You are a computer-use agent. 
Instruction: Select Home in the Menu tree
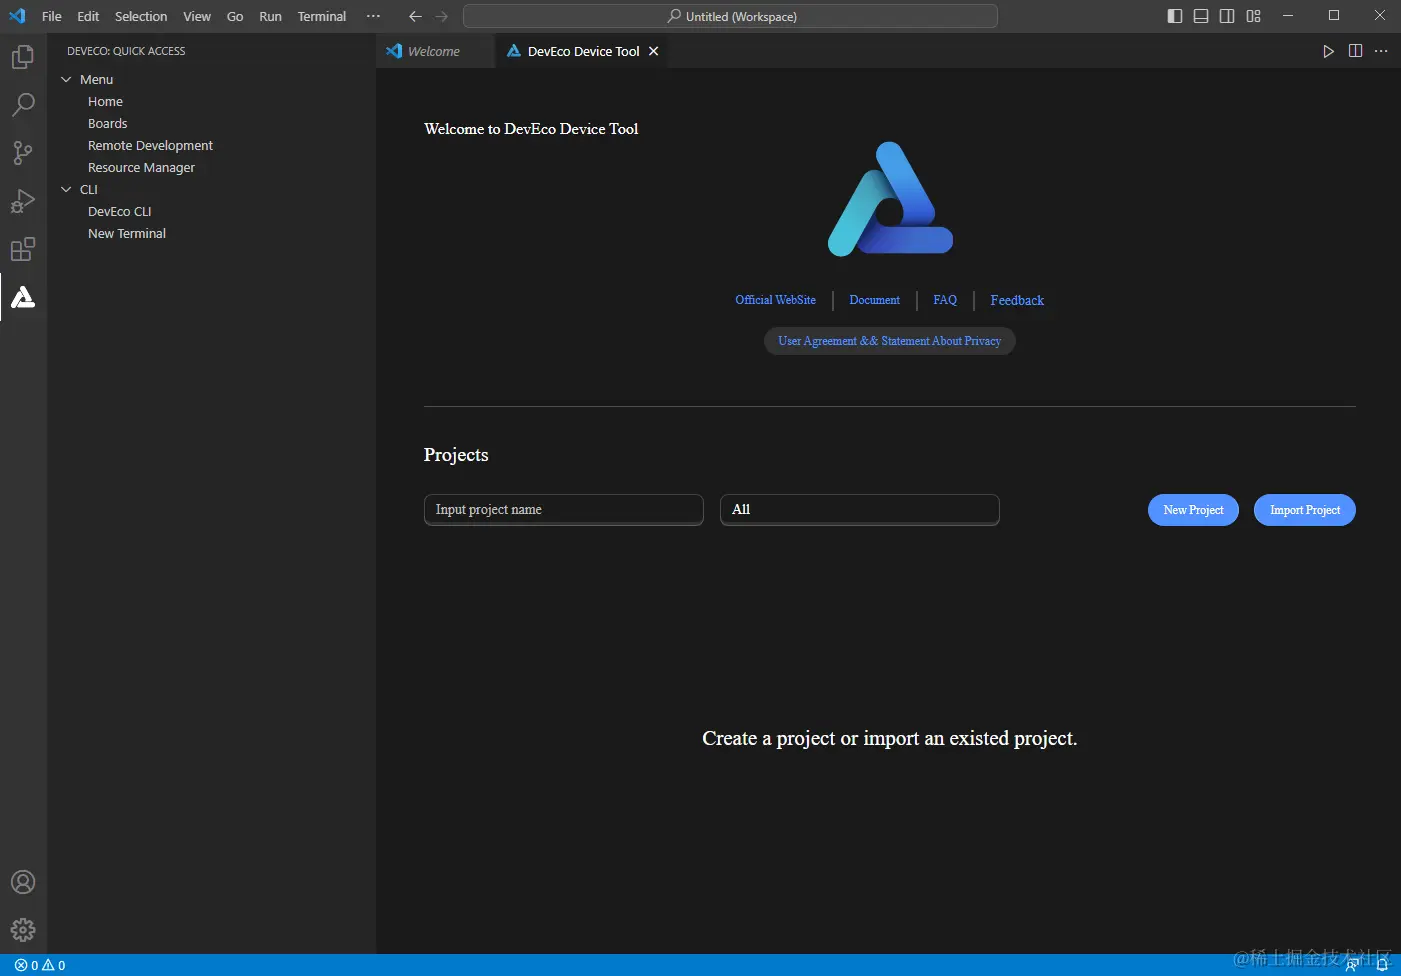pyautogui.click(x=105, y=101)
